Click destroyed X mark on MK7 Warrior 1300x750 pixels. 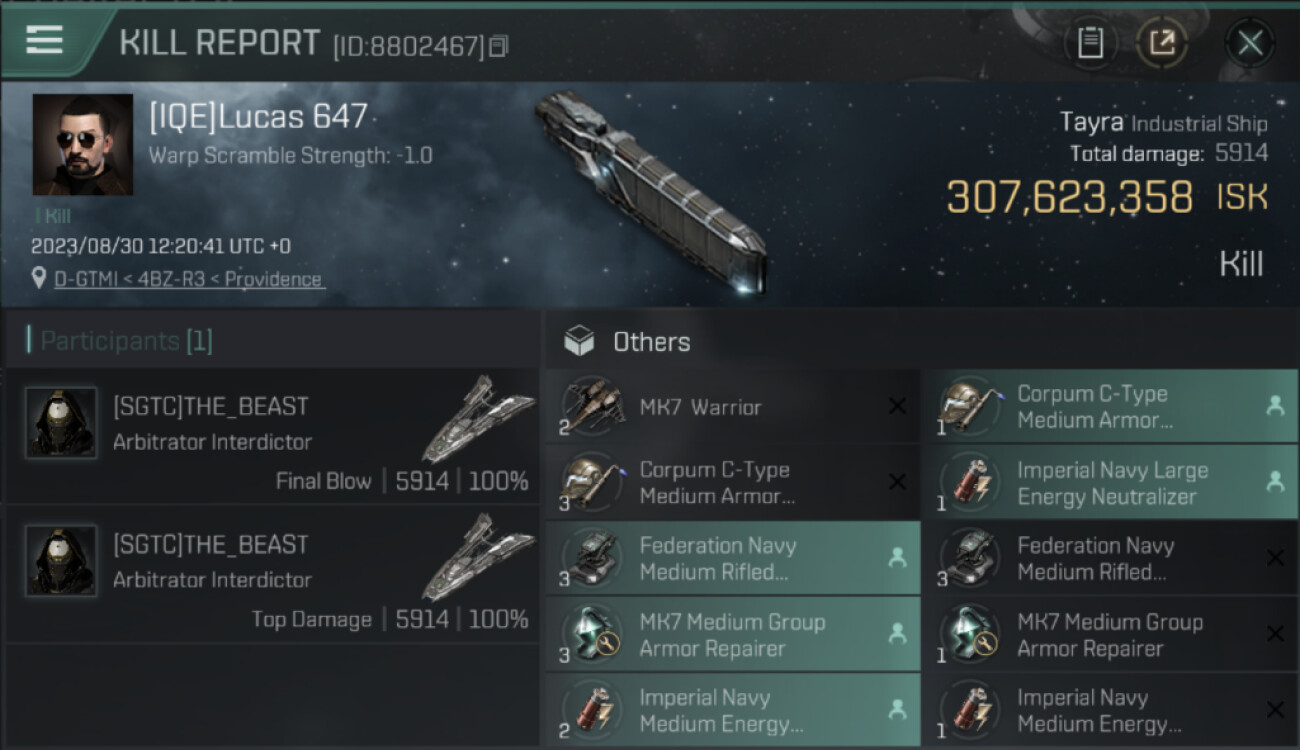897,406
